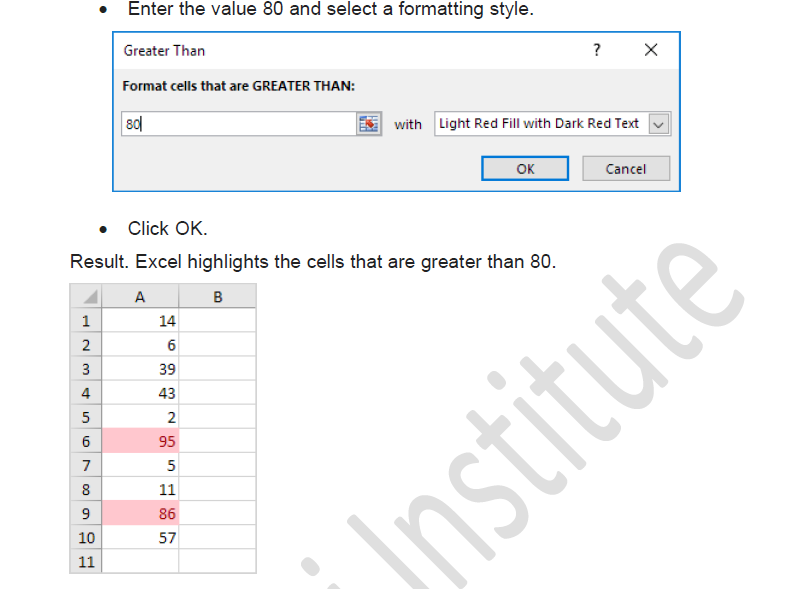Click the help question mark icon
Viewport: 796px width, 589px height.
[x=597, y=50]
